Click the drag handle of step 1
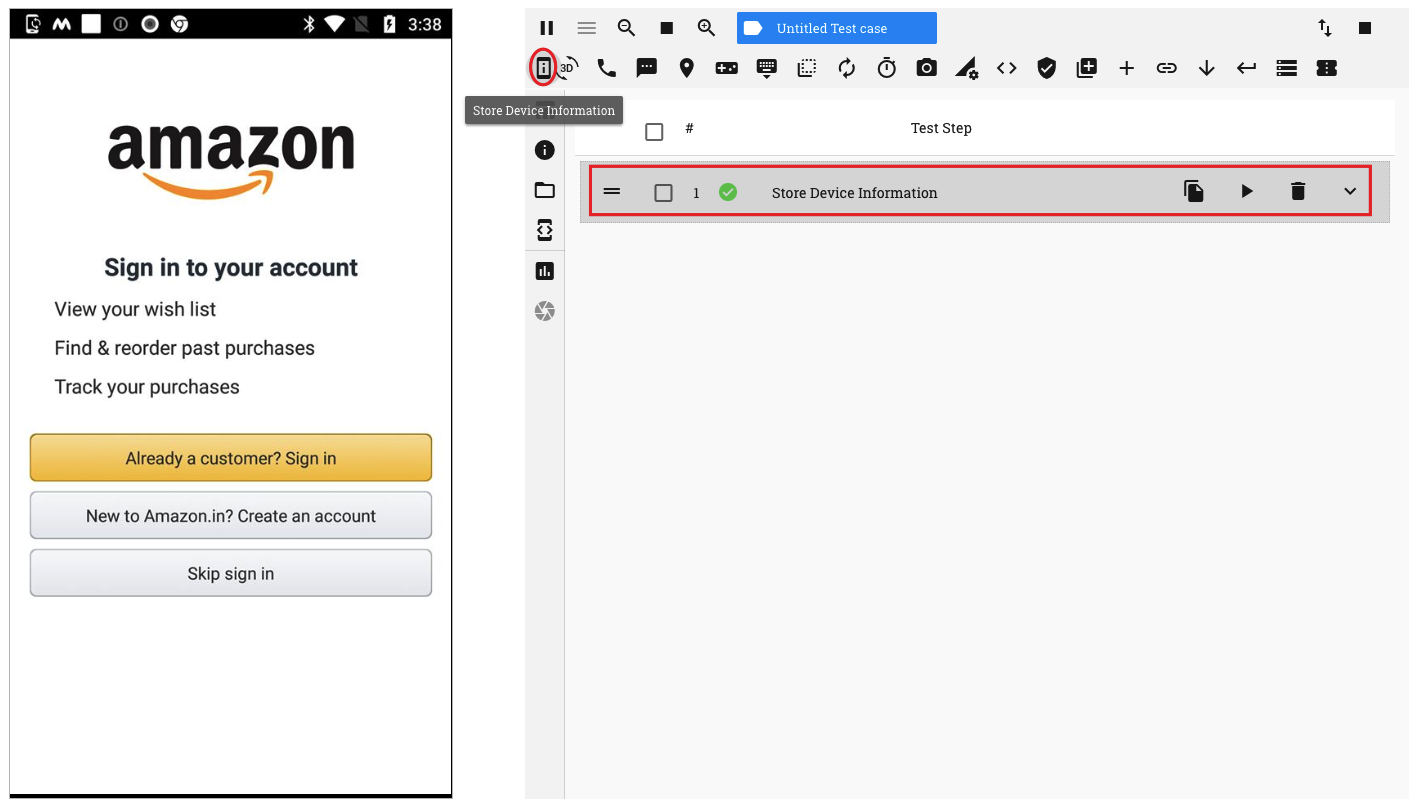This screenshot has width=1416, height=804. (612, 191)
